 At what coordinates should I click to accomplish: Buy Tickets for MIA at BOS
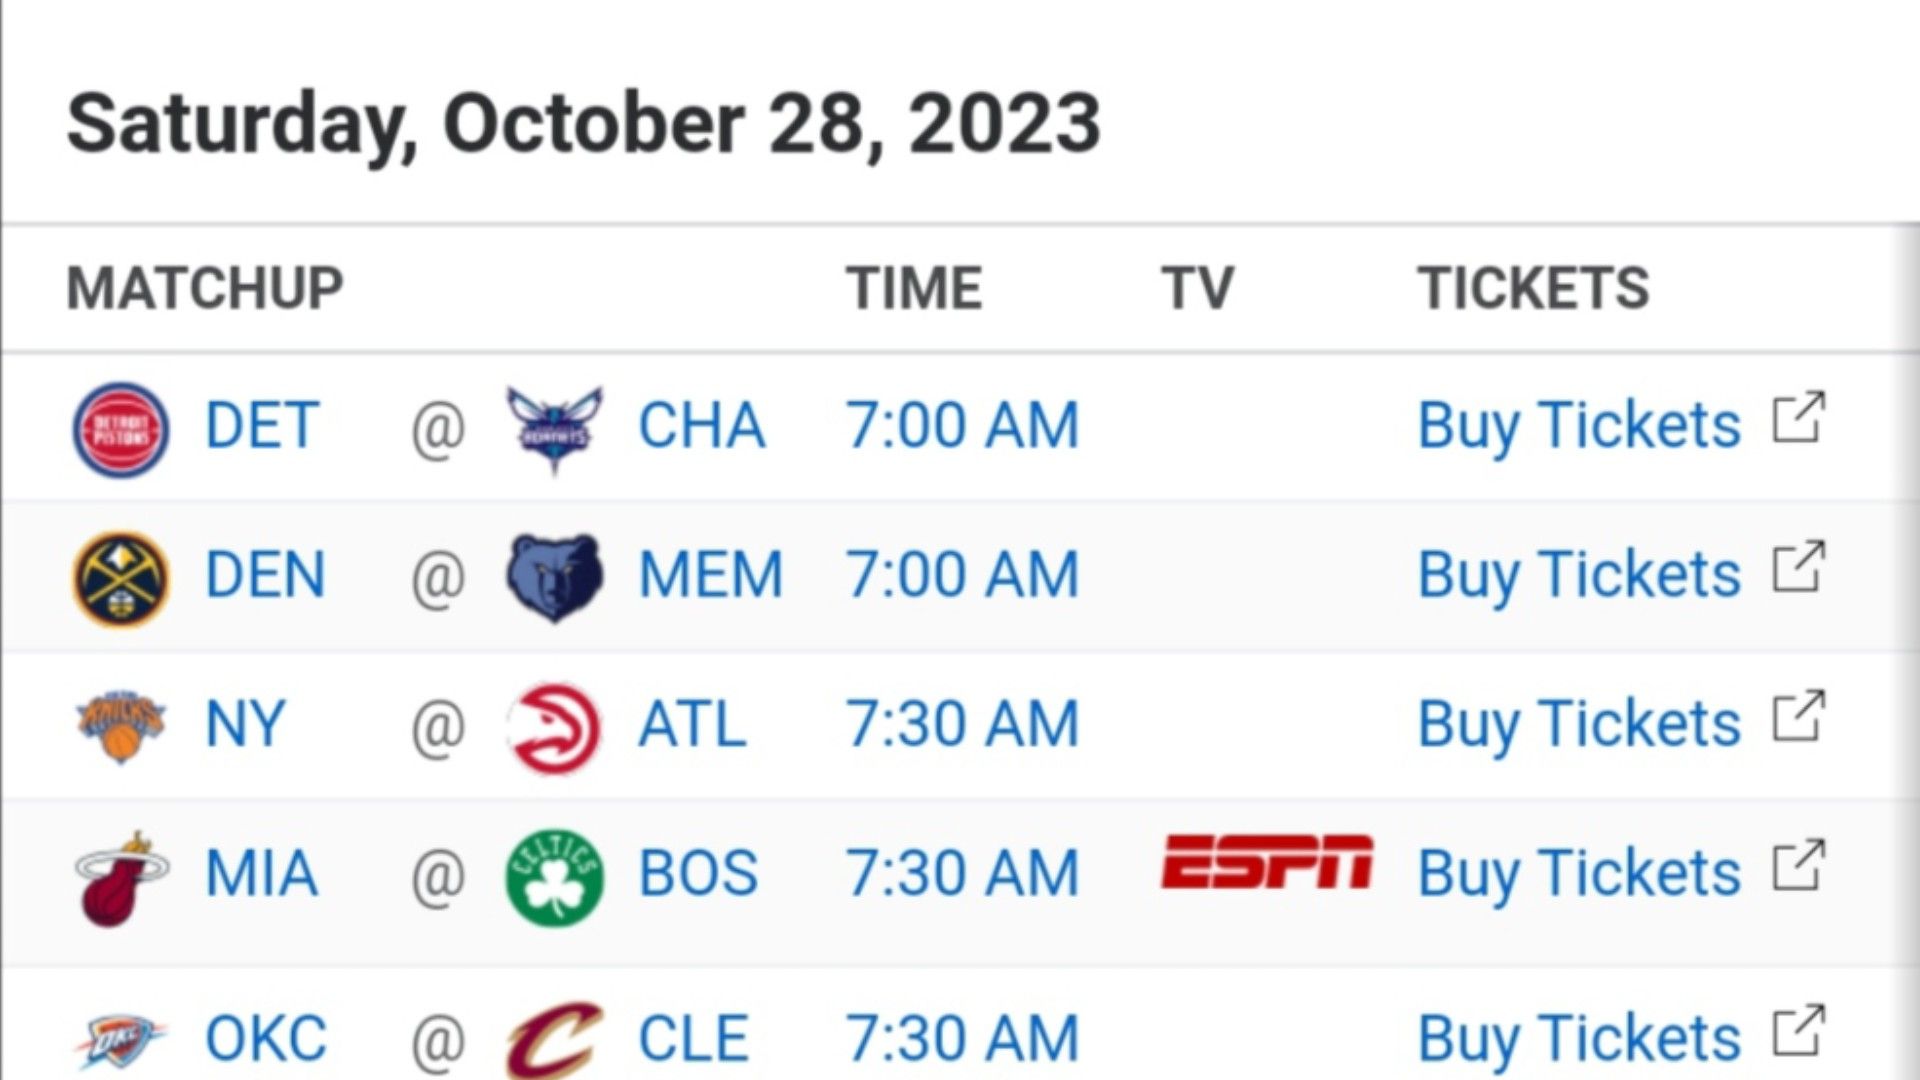[x=1579, y=874]
